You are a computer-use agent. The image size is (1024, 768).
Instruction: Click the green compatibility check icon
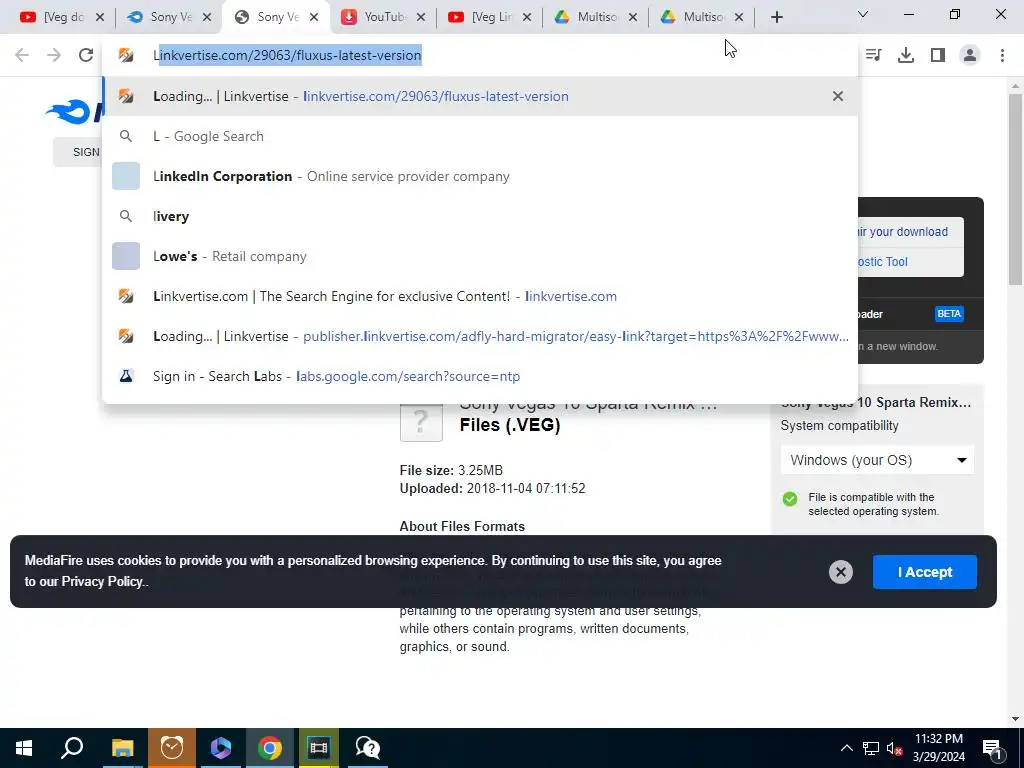pyautogui.click(x=790, y=499)
